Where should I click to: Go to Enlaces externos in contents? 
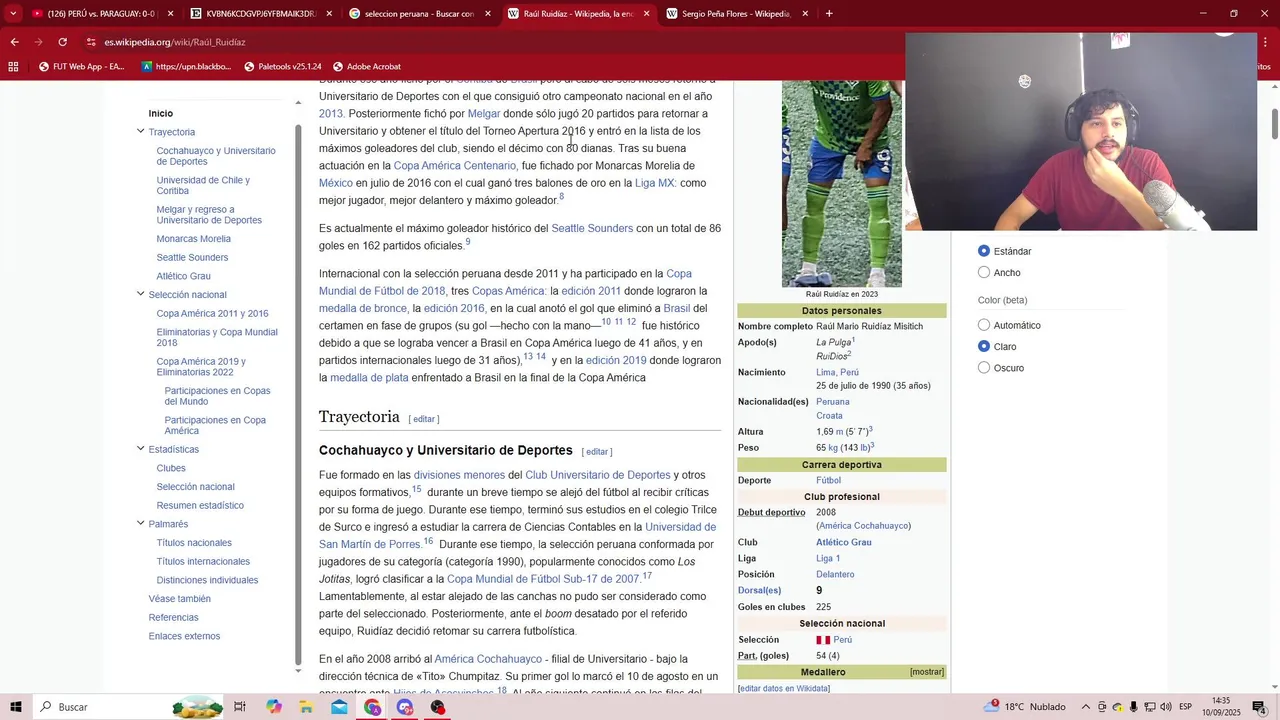[x=184, y=636]
